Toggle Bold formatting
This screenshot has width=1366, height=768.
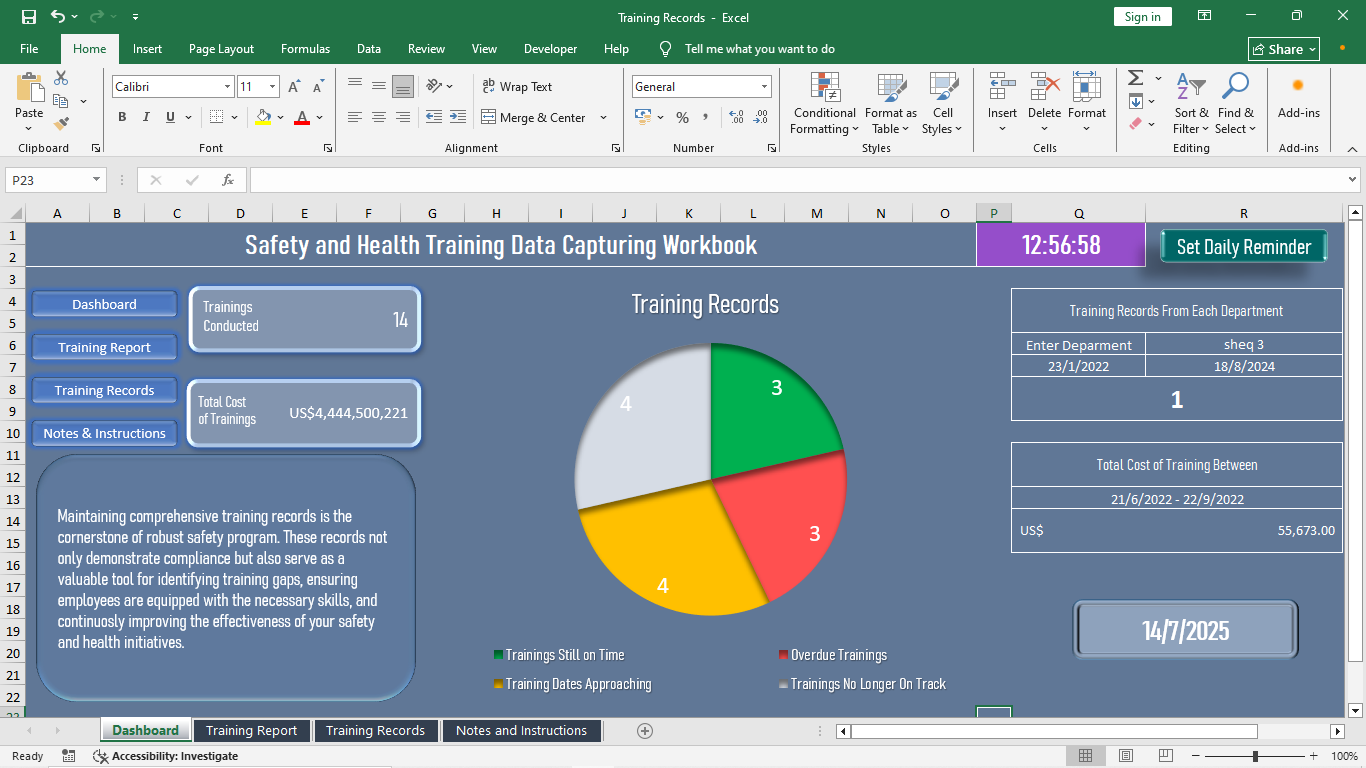click(x=122, y=117)
